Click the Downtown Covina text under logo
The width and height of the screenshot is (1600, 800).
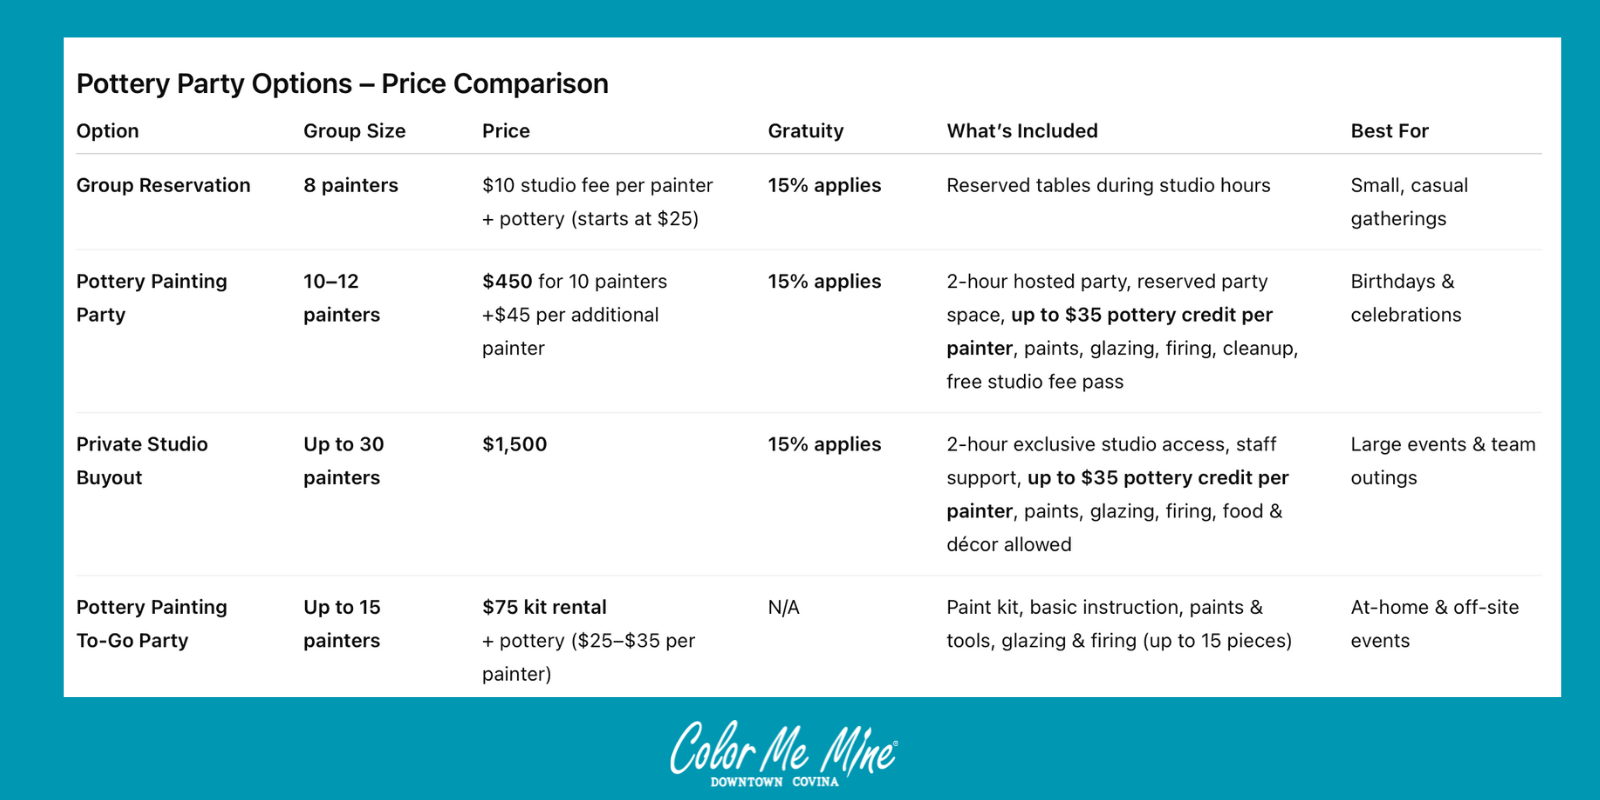tap(774, 782)
